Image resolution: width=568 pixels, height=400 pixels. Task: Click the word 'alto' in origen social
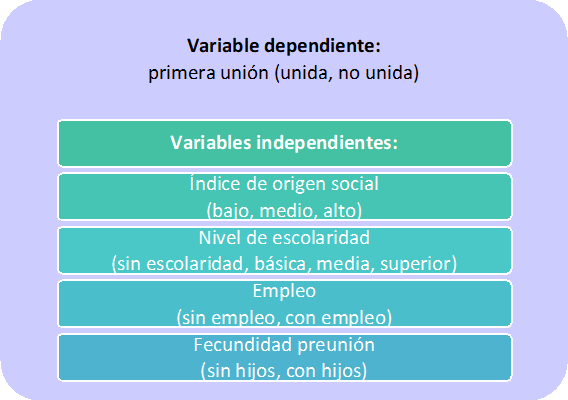coord(339,211)
